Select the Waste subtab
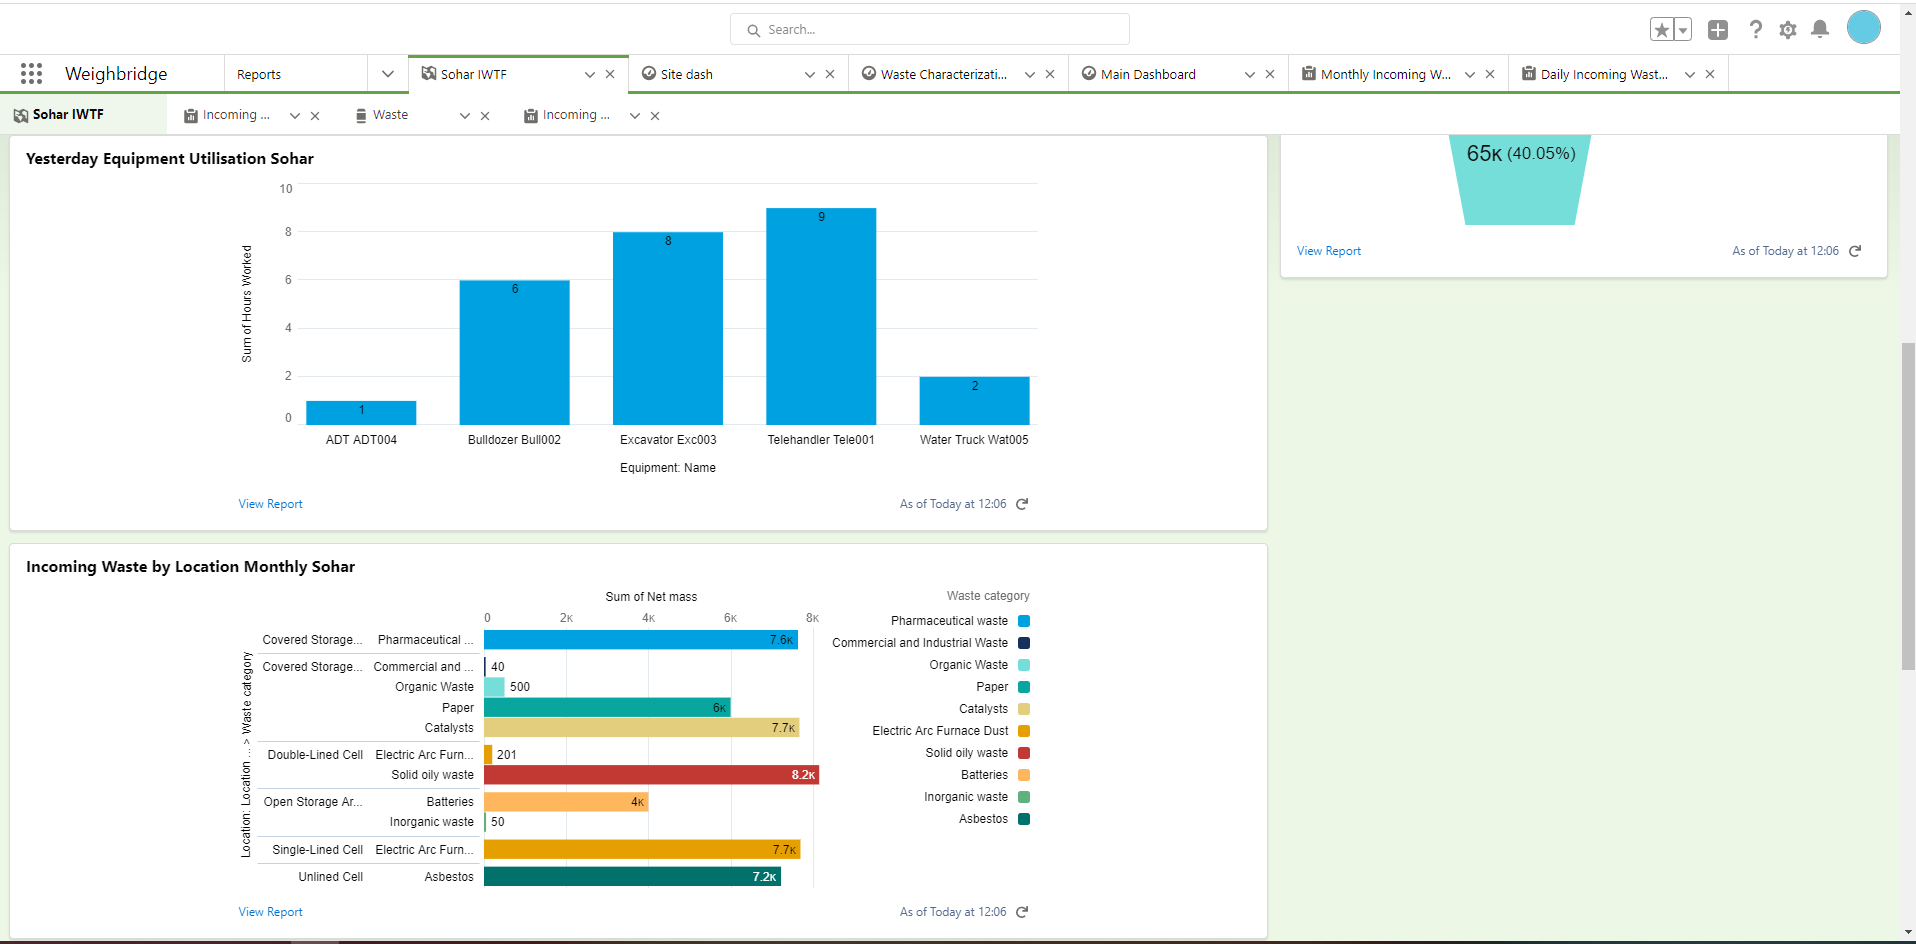 390,115
